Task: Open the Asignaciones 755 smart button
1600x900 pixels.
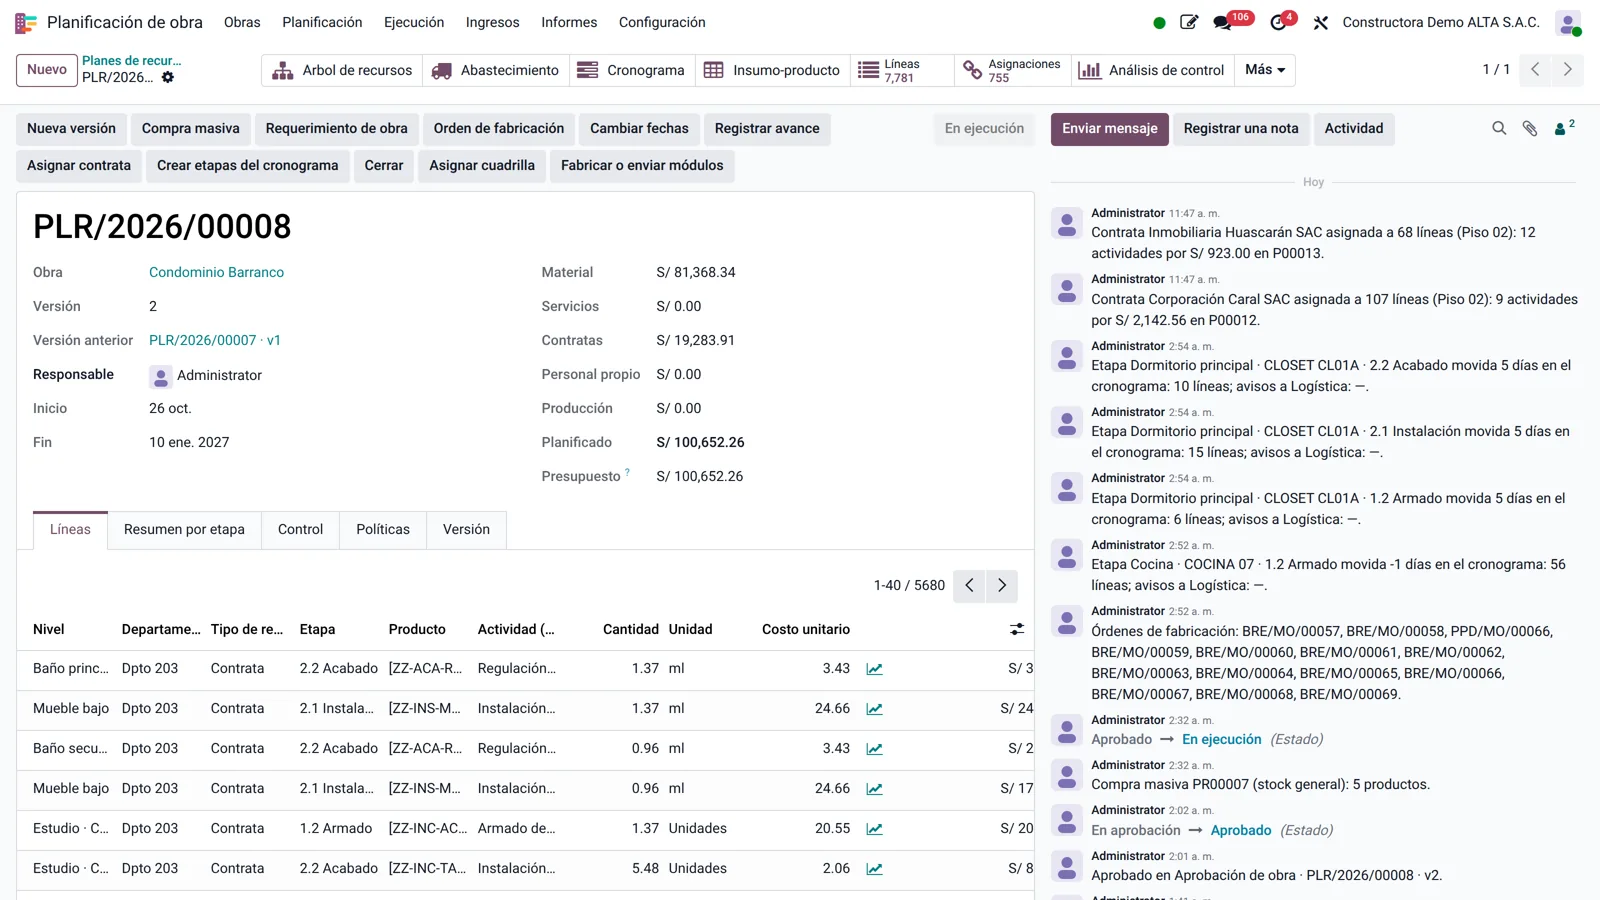Action: 1012,70
